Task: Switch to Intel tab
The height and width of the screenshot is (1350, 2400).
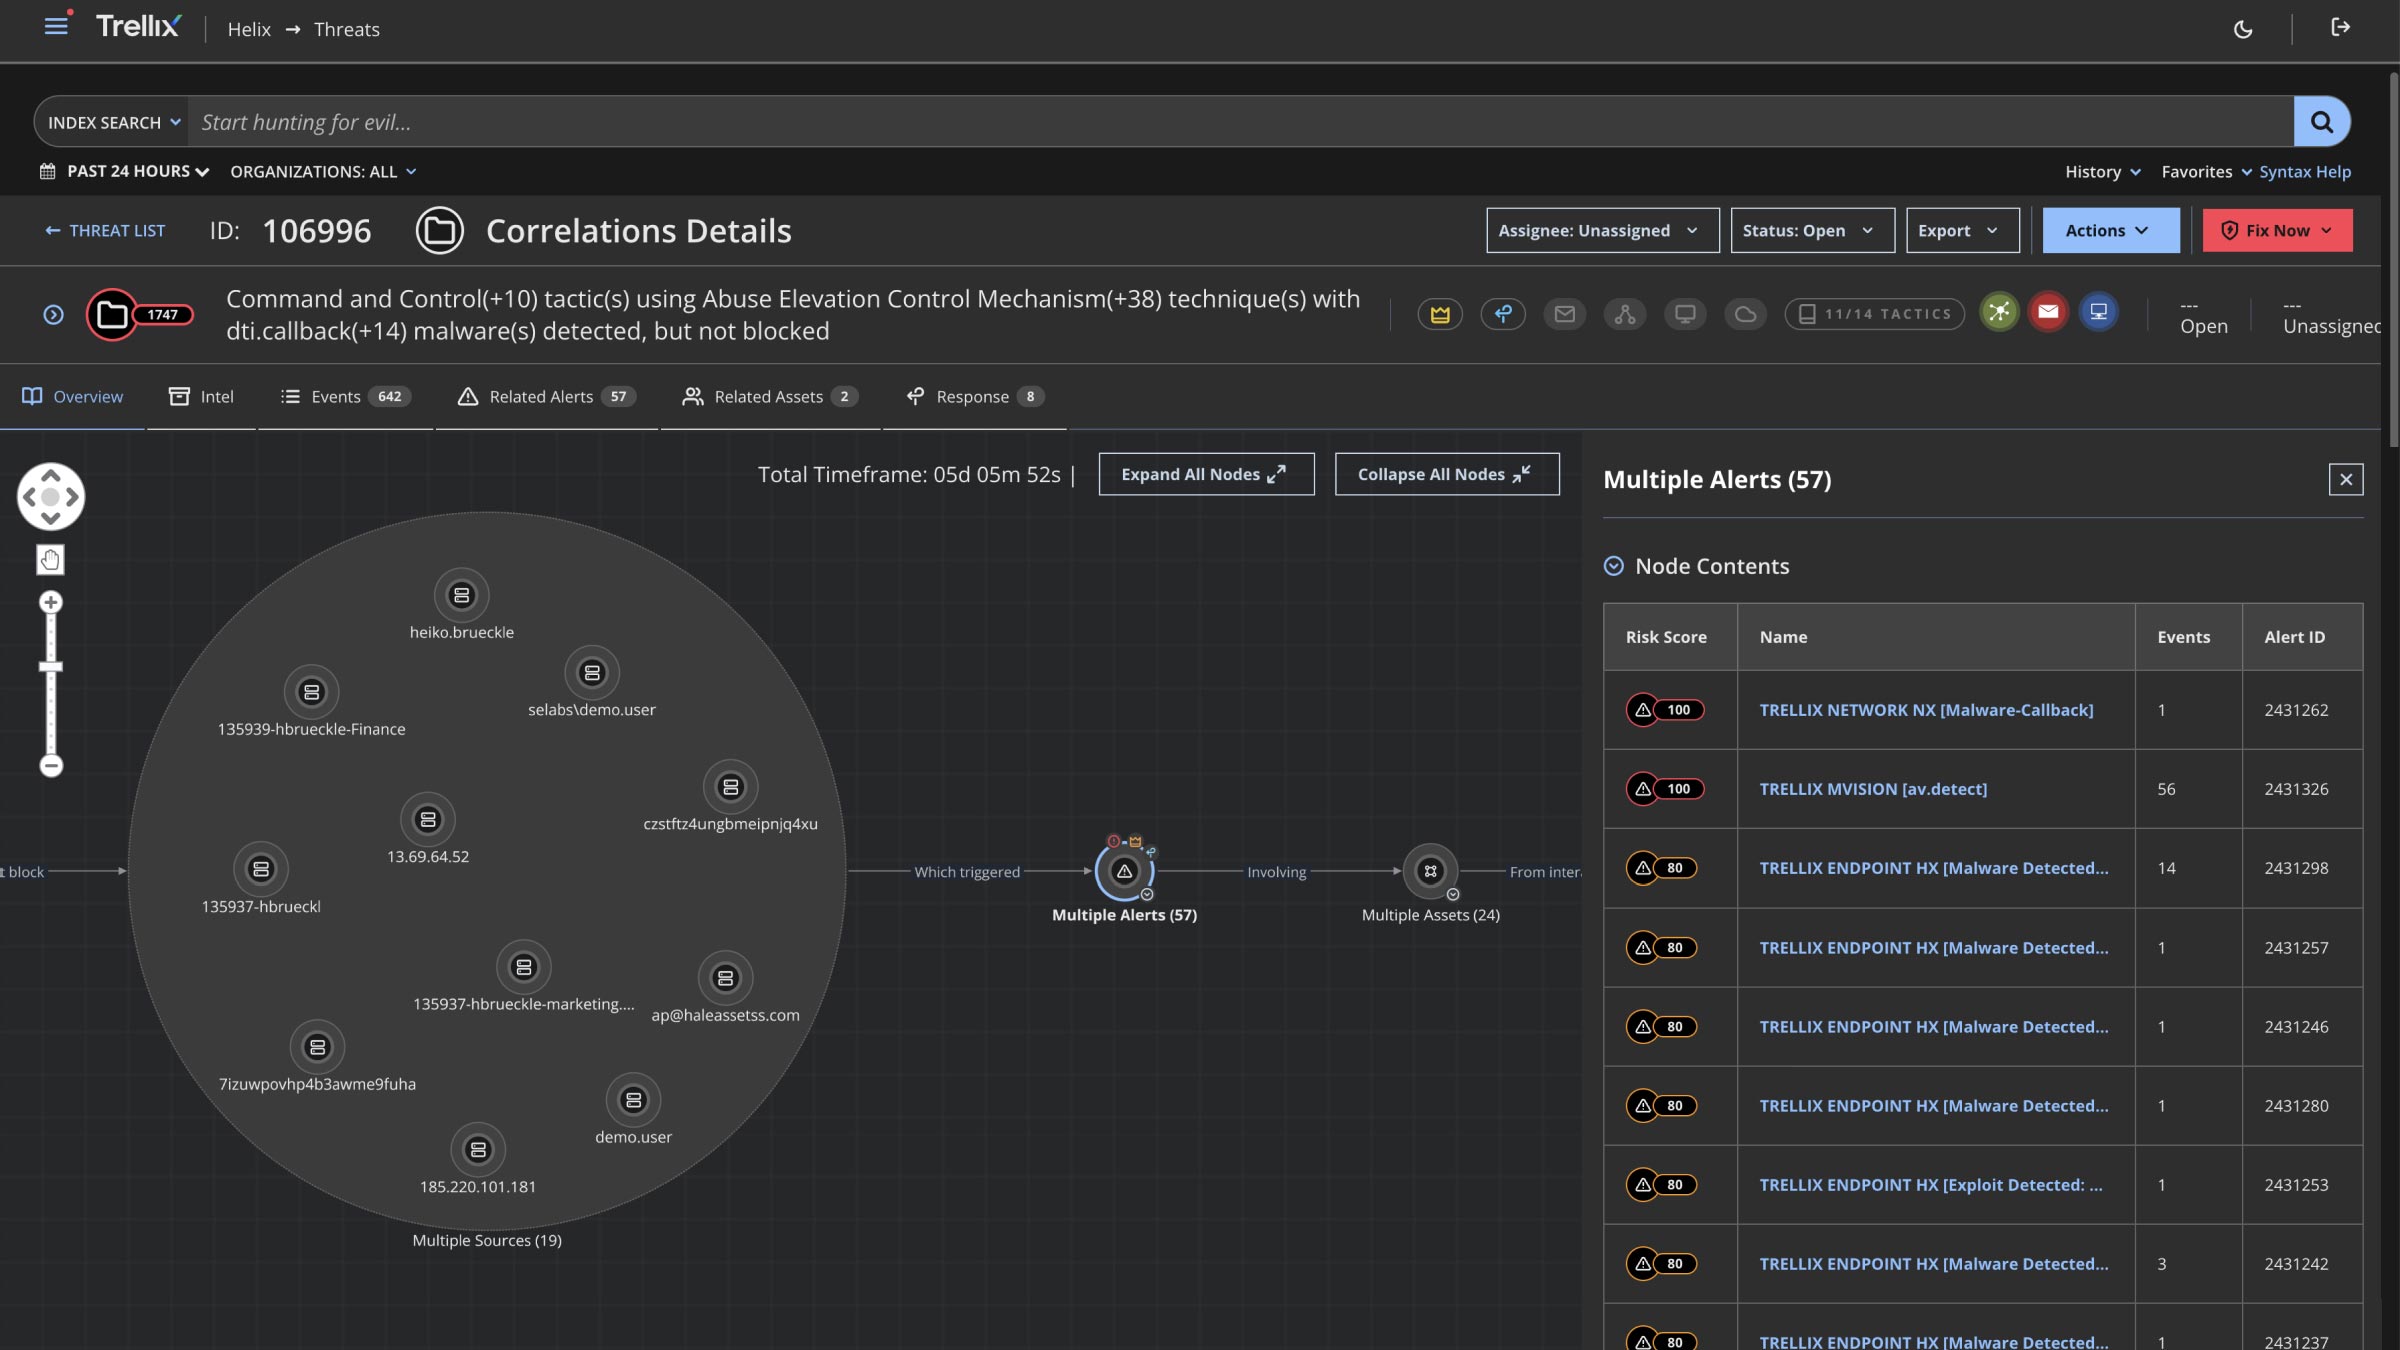Action: pyautogui.click(x=201, y=397)
